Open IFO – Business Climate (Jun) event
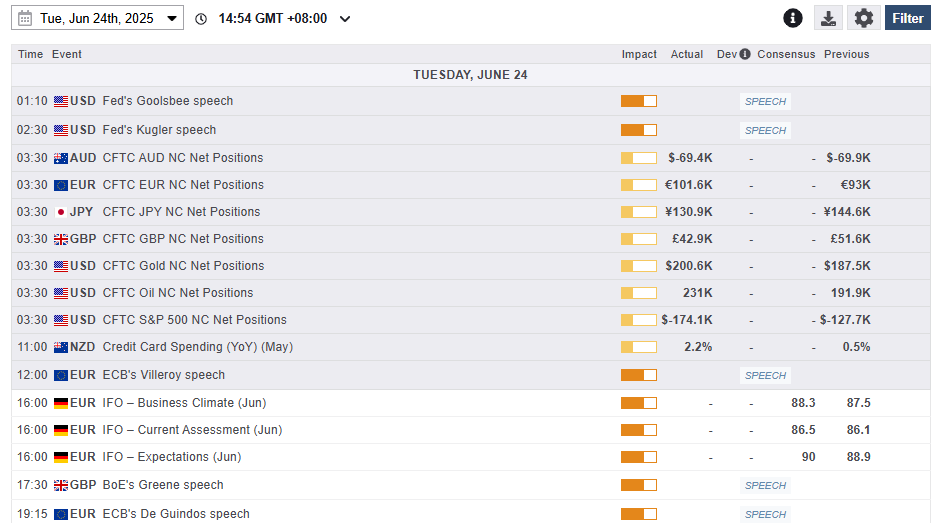 [x=184, y=403]
